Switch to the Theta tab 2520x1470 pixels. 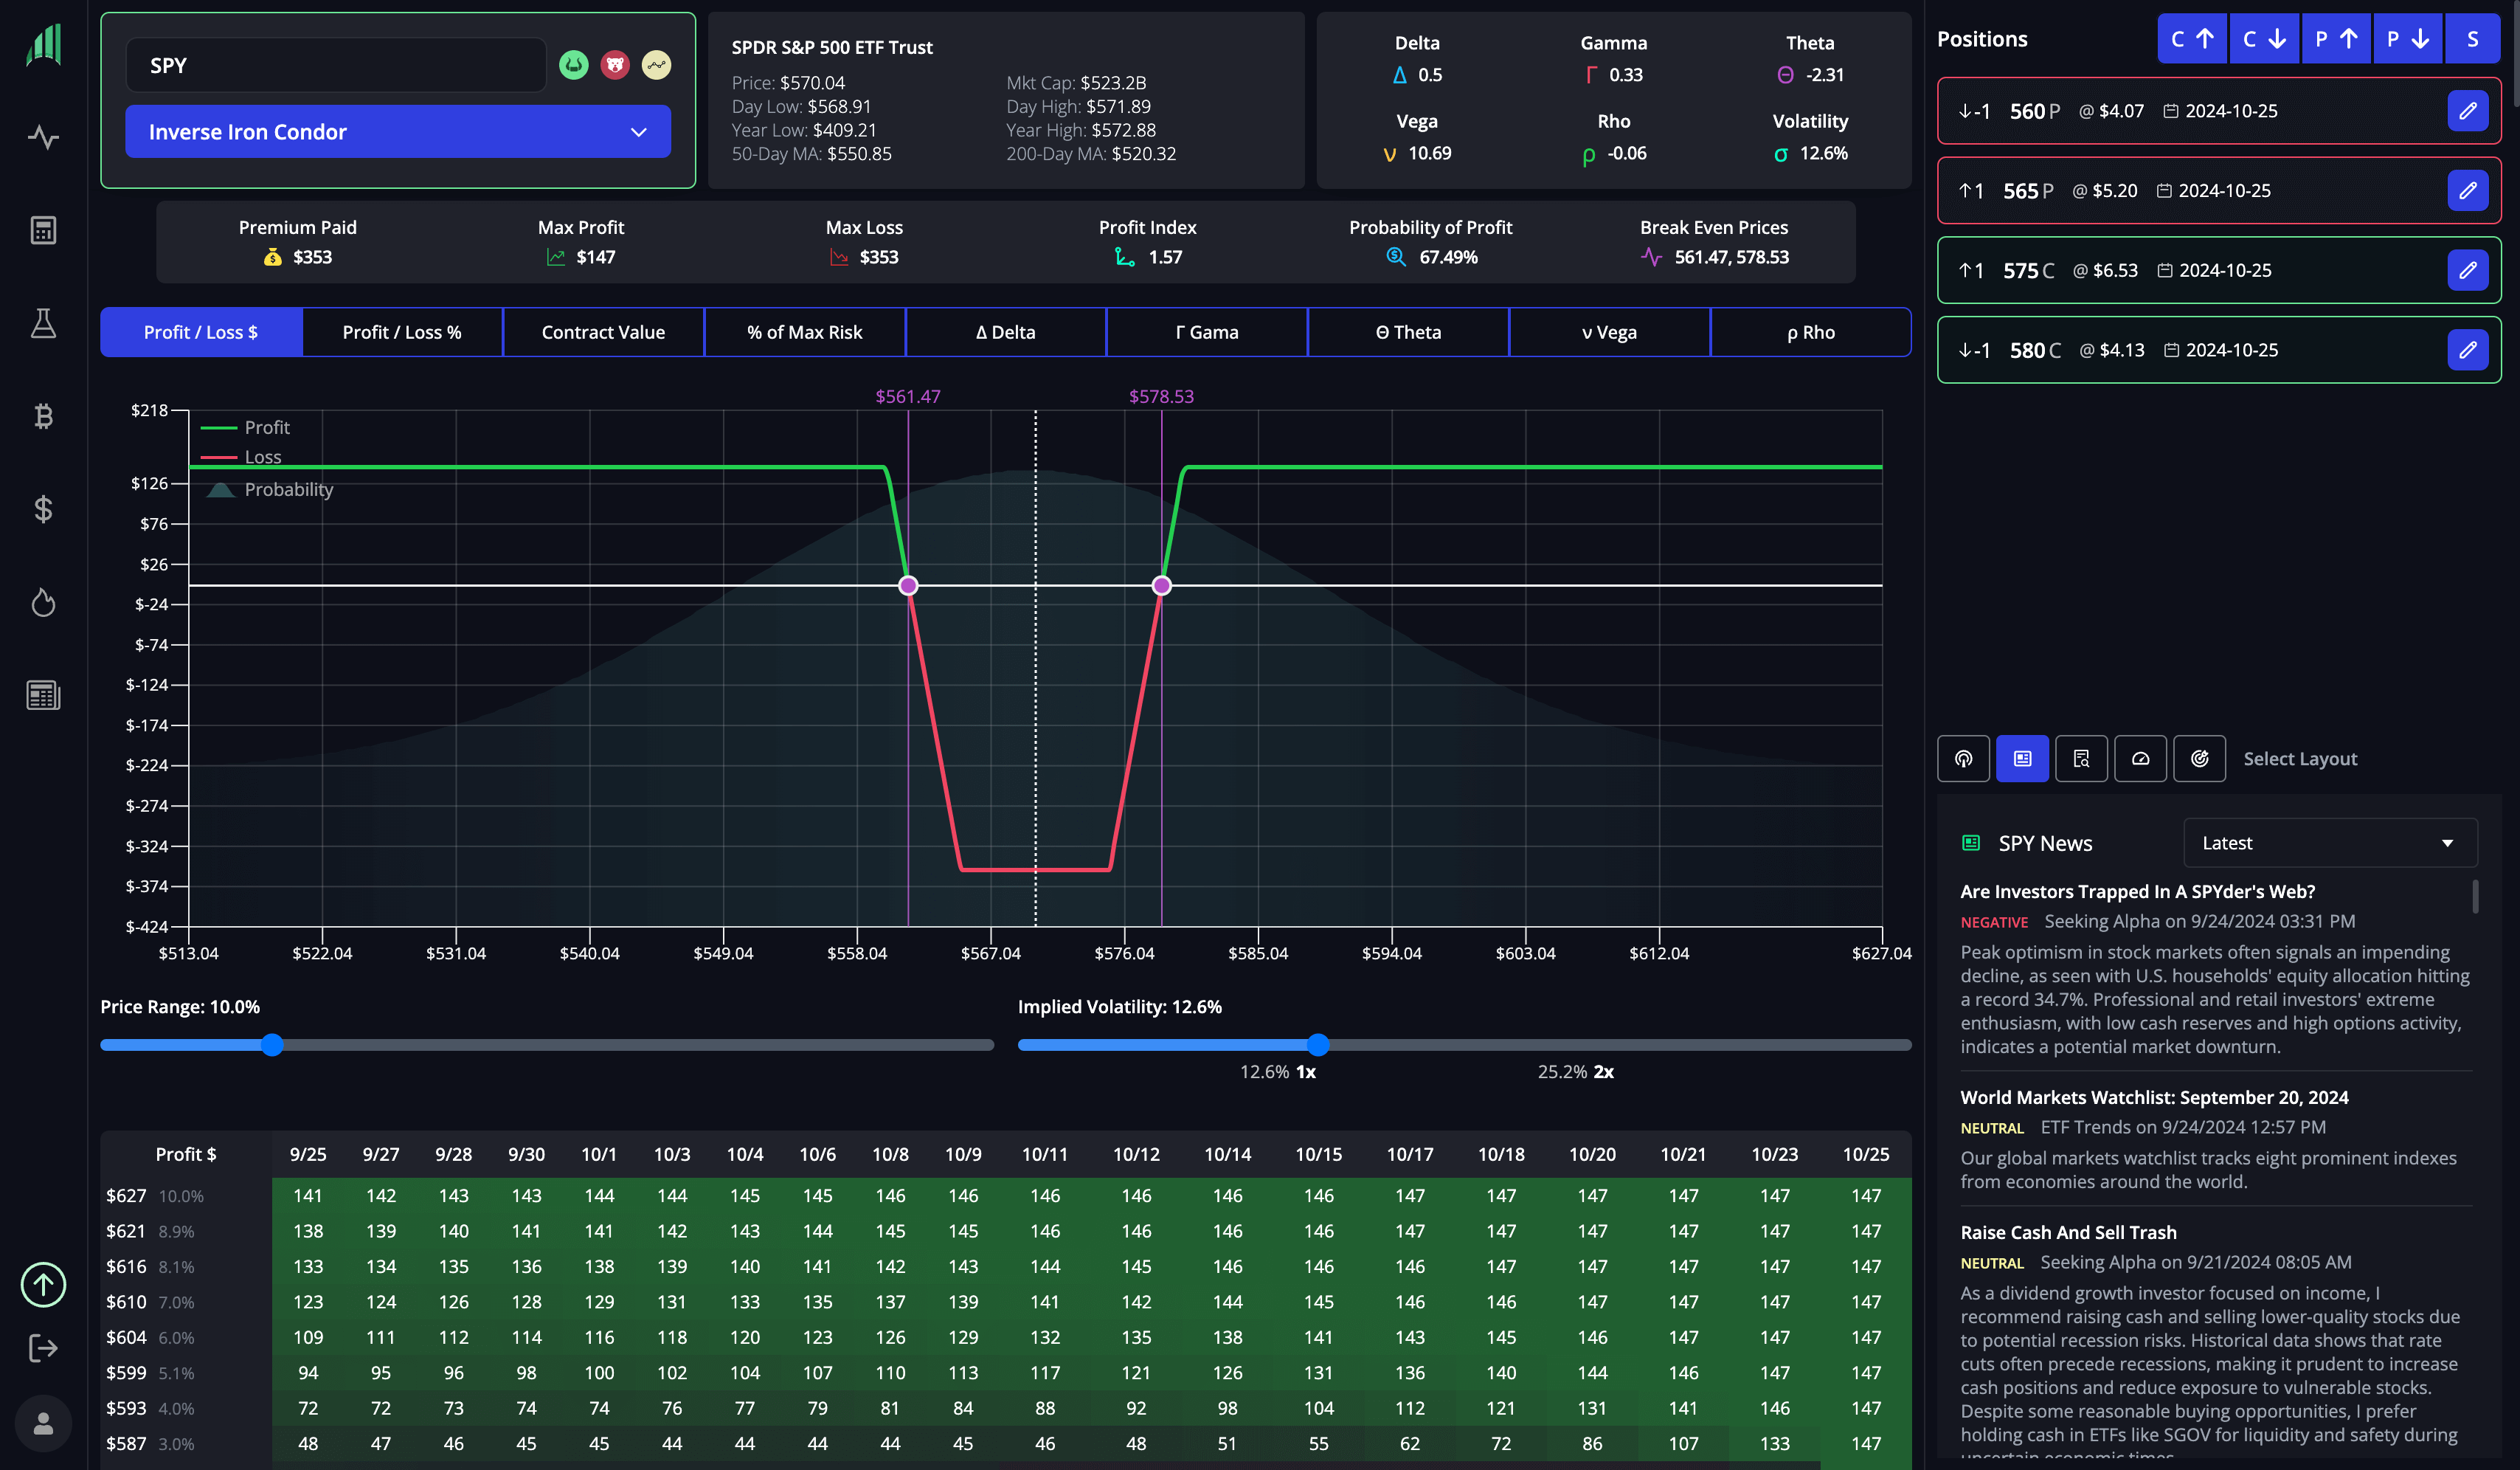coord(1408,332)
